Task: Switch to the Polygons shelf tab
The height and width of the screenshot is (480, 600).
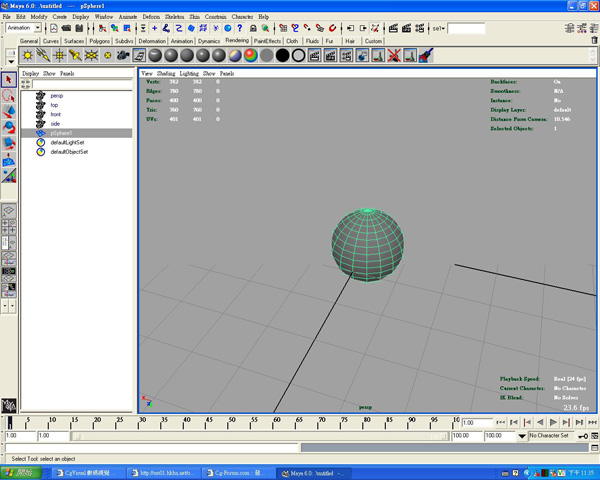Action: [x=99, y=41]
